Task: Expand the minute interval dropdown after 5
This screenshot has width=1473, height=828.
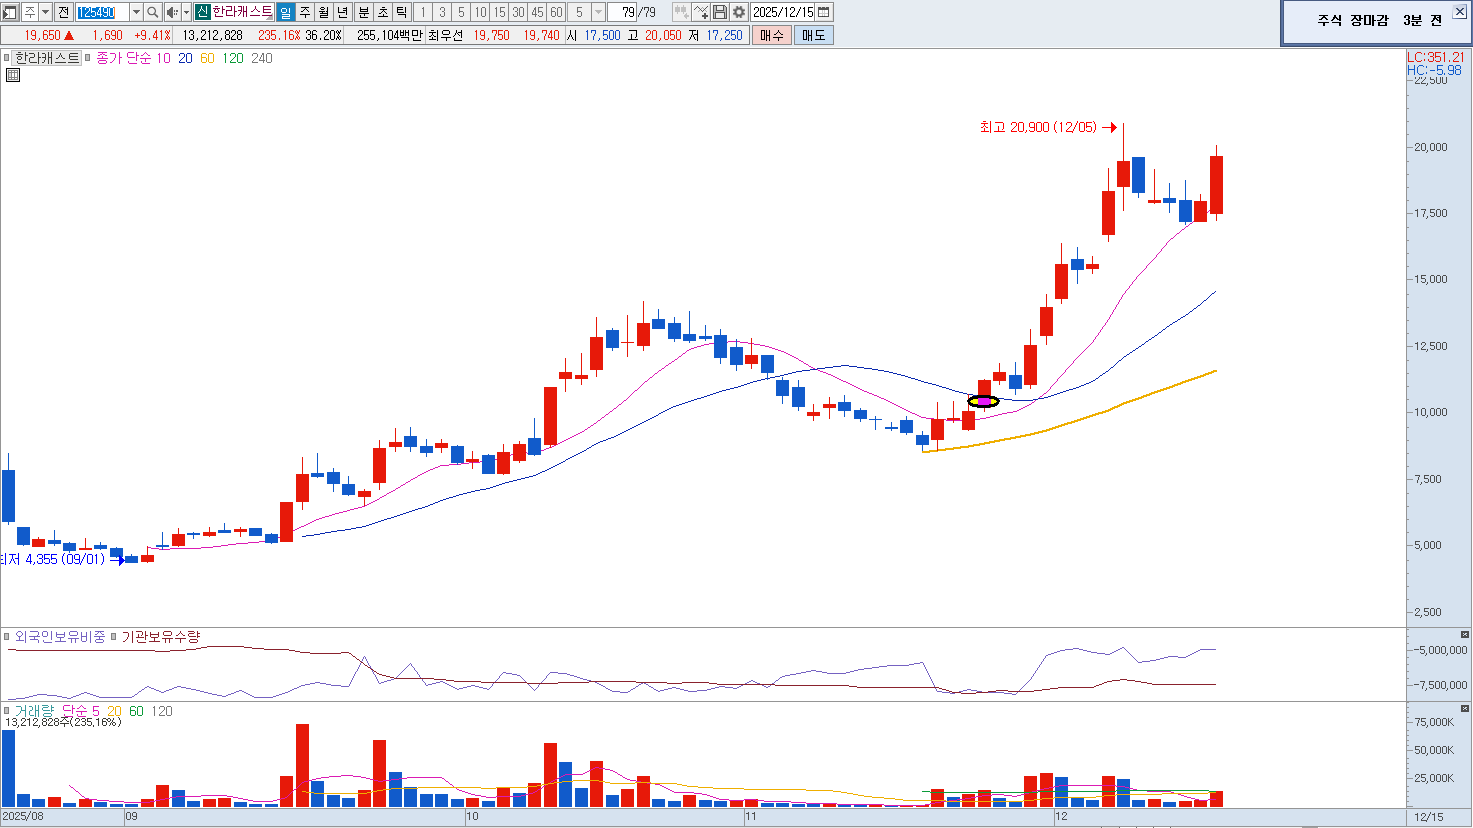Action: coord(598,12)
